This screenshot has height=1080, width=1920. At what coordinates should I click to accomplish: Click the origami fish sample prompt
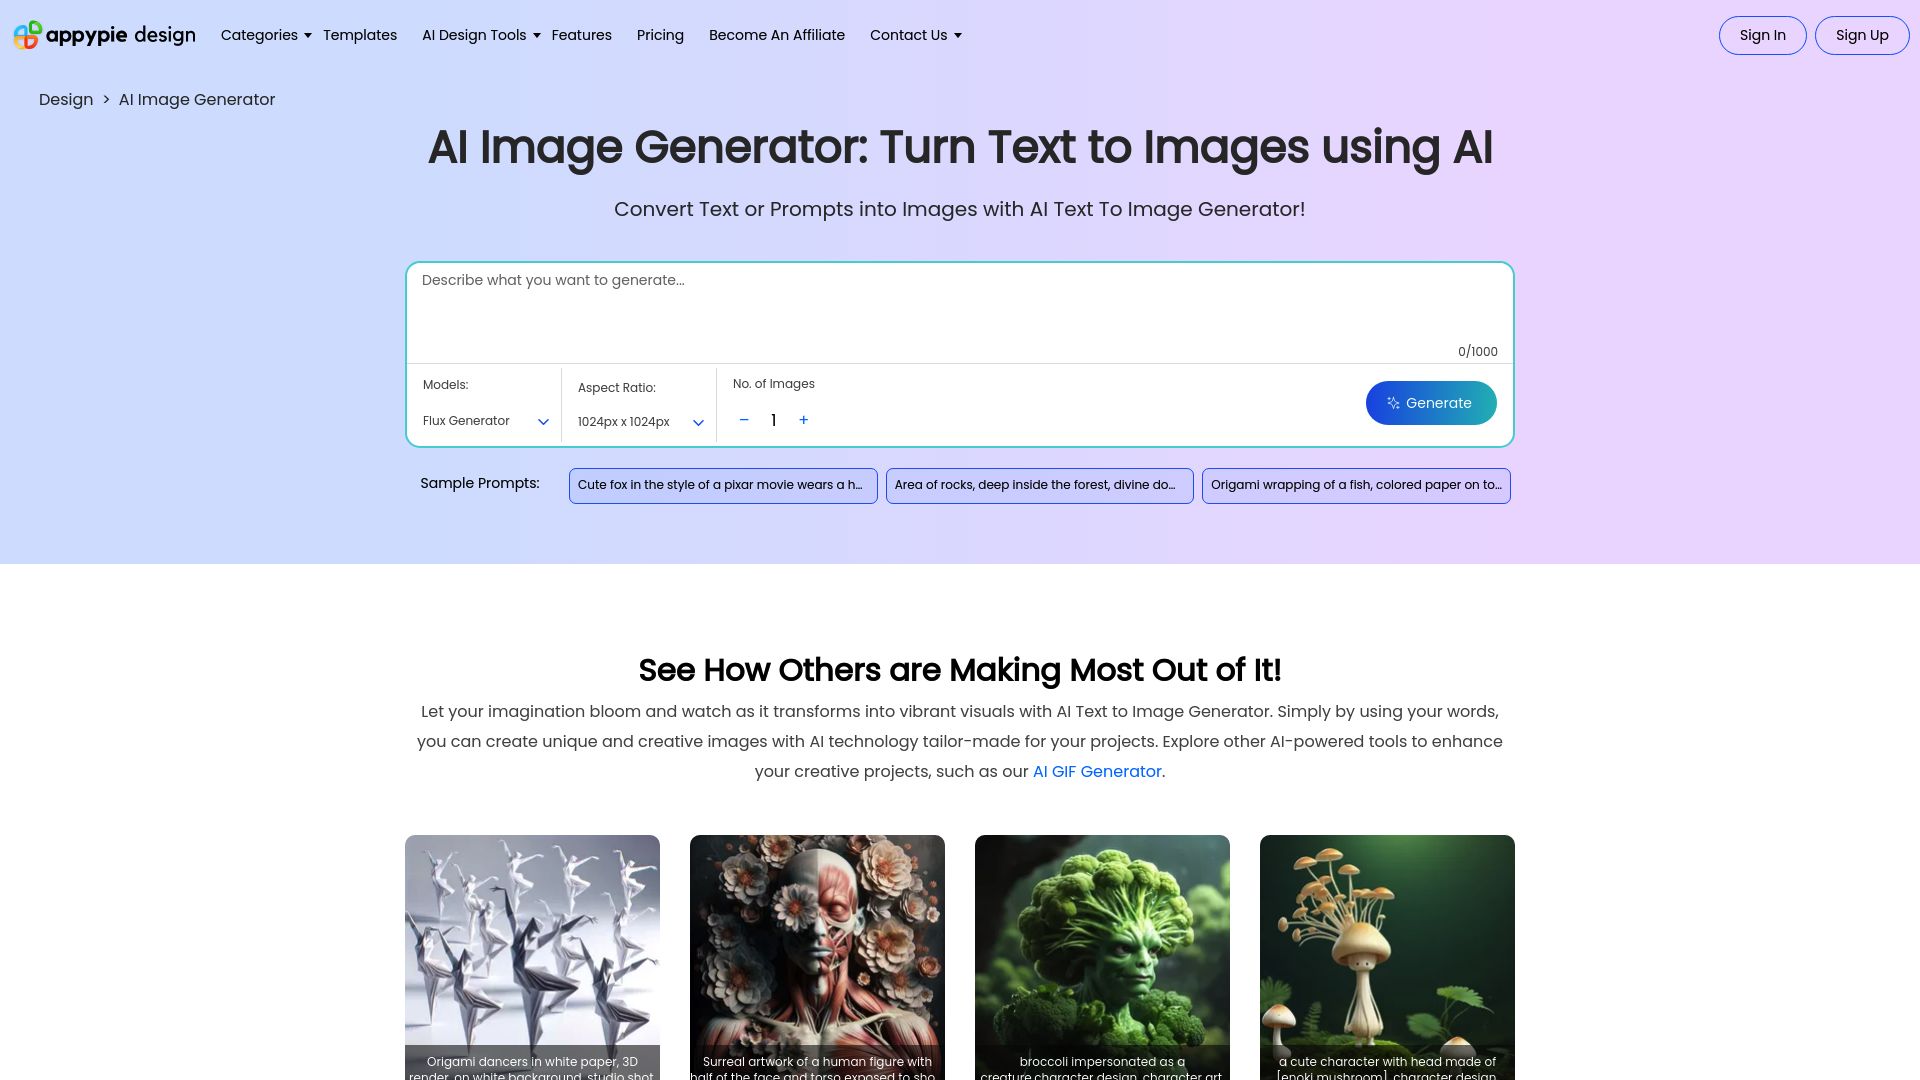pos(1356,484)
